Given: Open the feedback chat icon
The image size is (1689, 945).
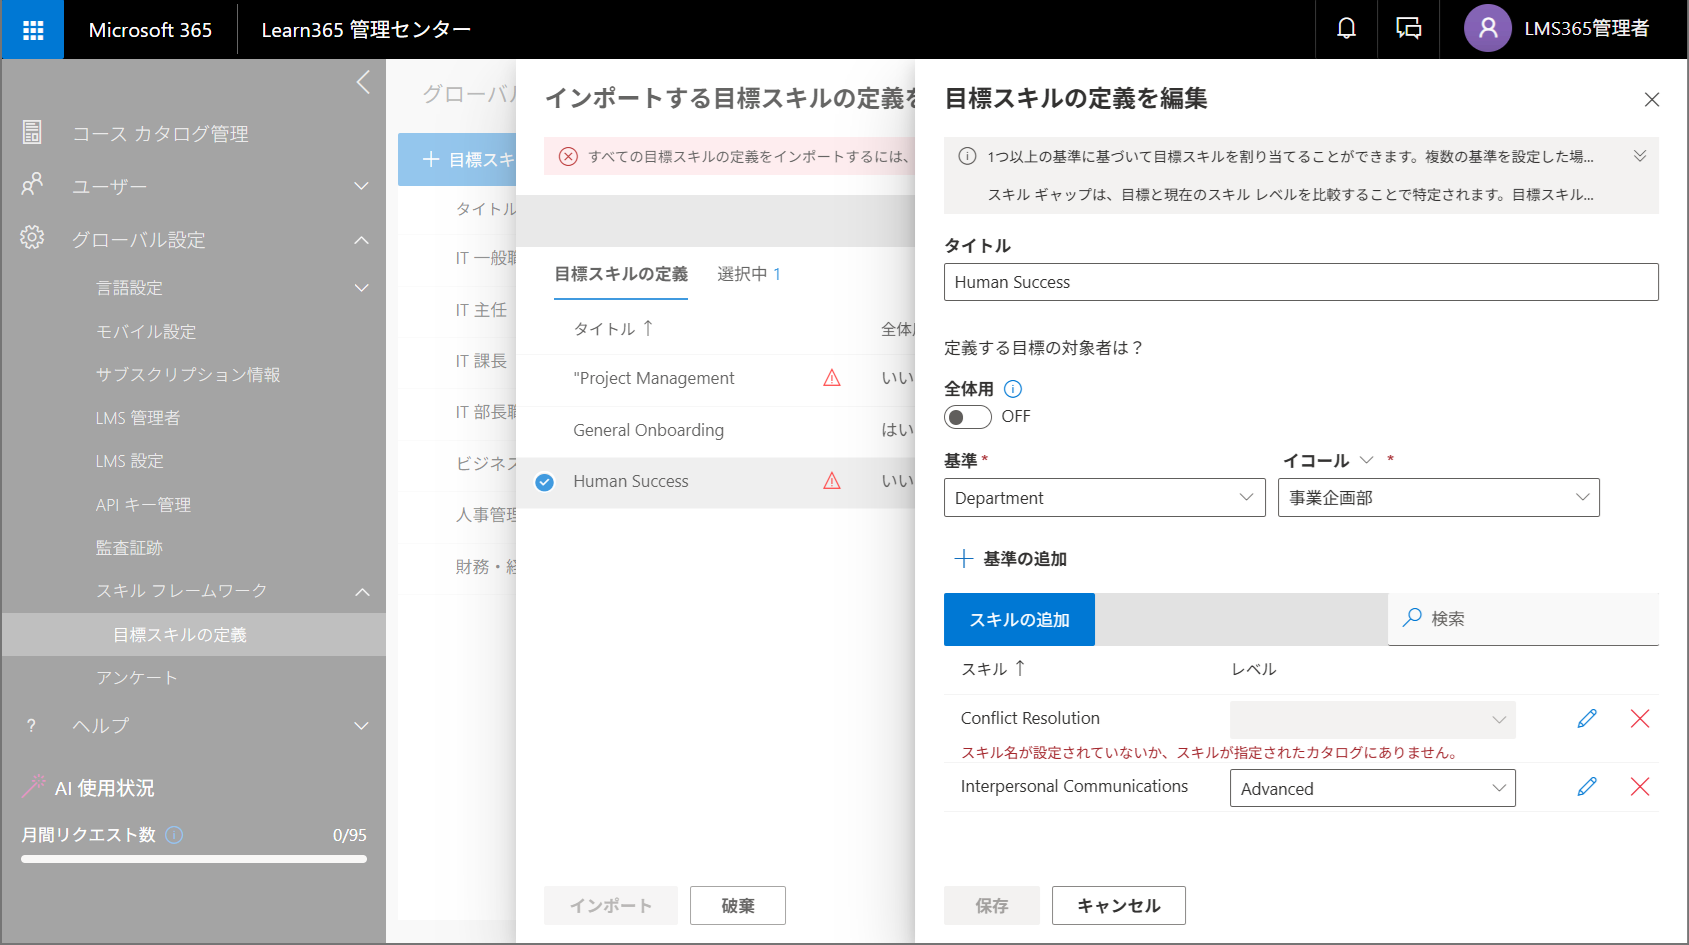Looking at the screenshot, I should 1408,29.
